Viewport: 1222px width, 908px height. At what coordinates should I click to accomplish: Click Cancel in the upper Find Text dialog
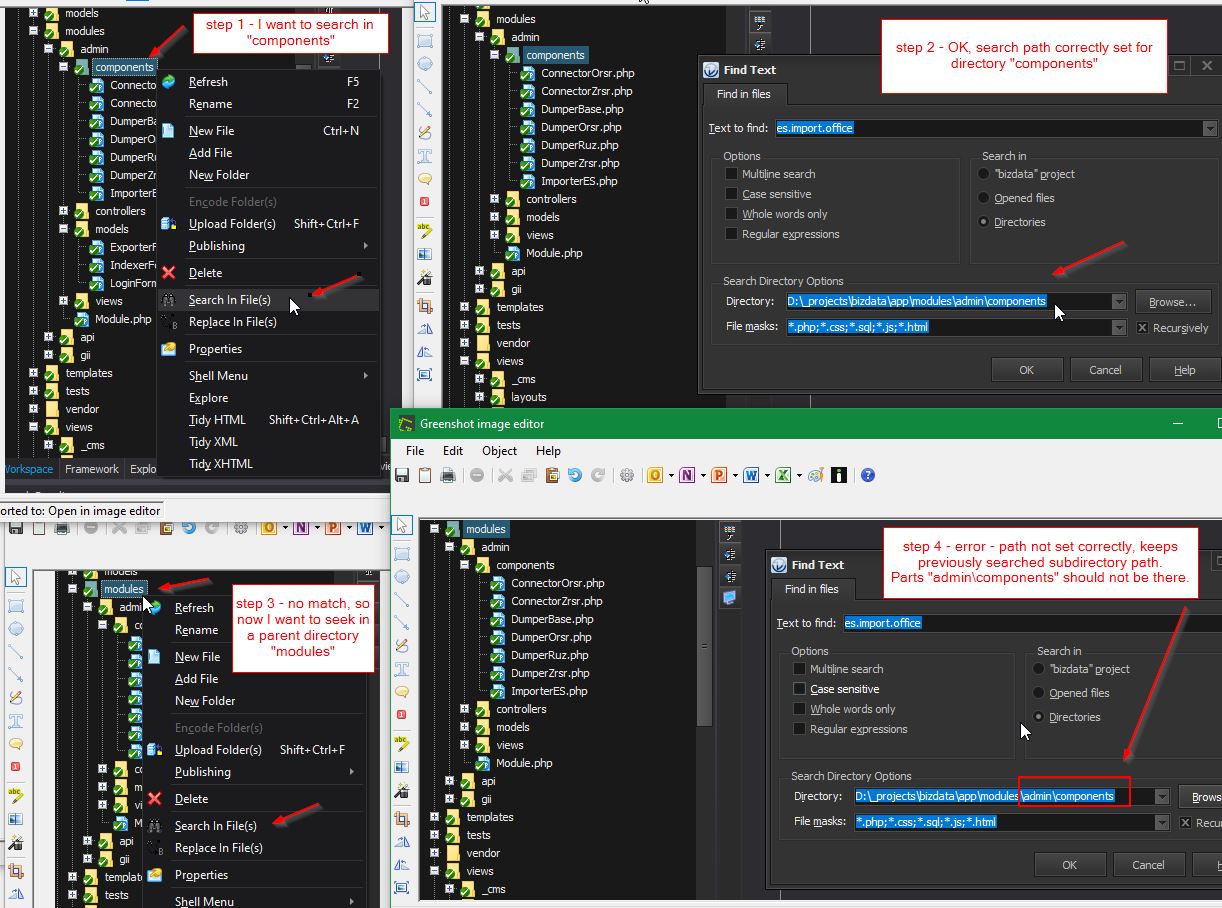point(1105,370)
